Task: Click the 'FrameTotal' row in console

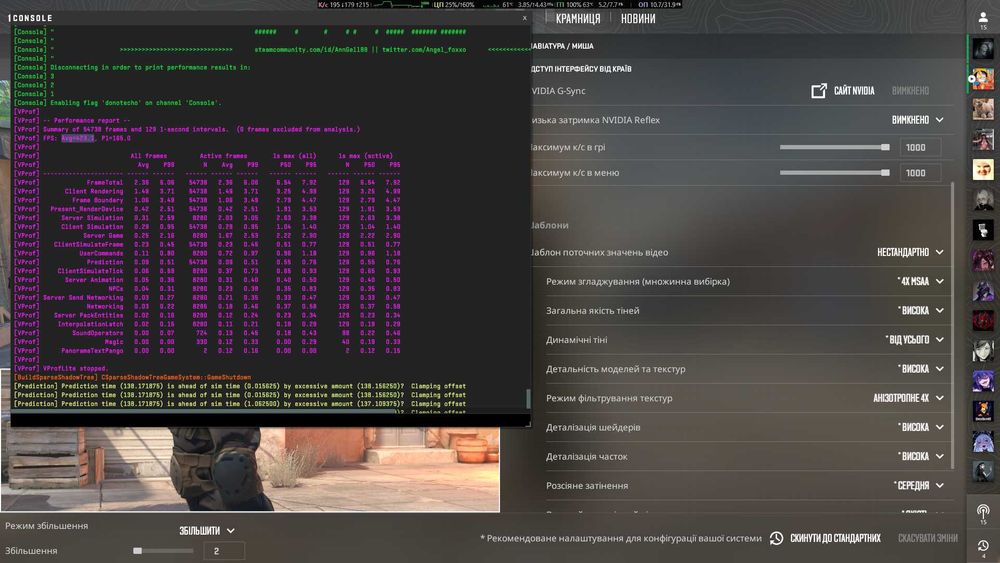Action: point(207,182)
